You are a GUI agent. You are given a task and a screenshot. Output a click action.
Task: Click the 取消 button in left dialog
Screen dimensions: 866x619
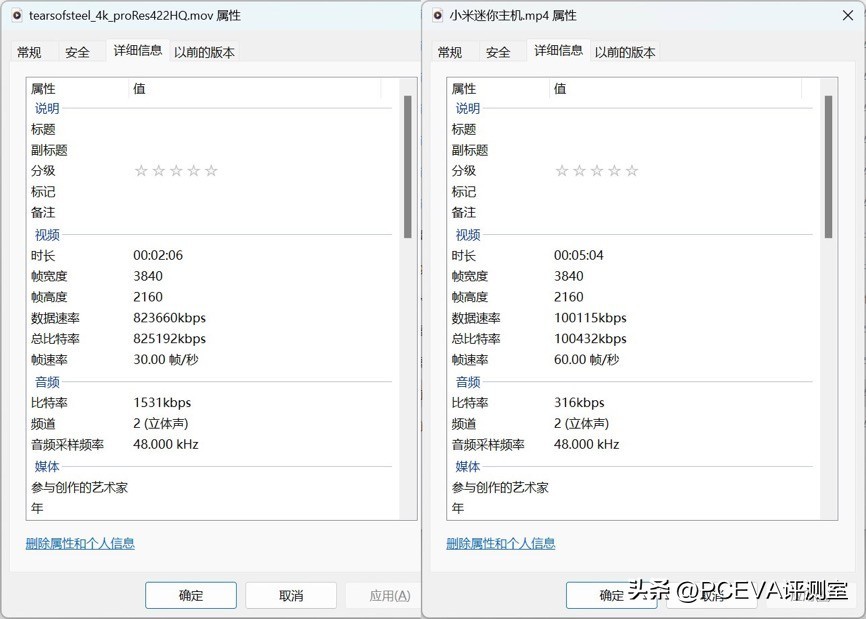290,594
